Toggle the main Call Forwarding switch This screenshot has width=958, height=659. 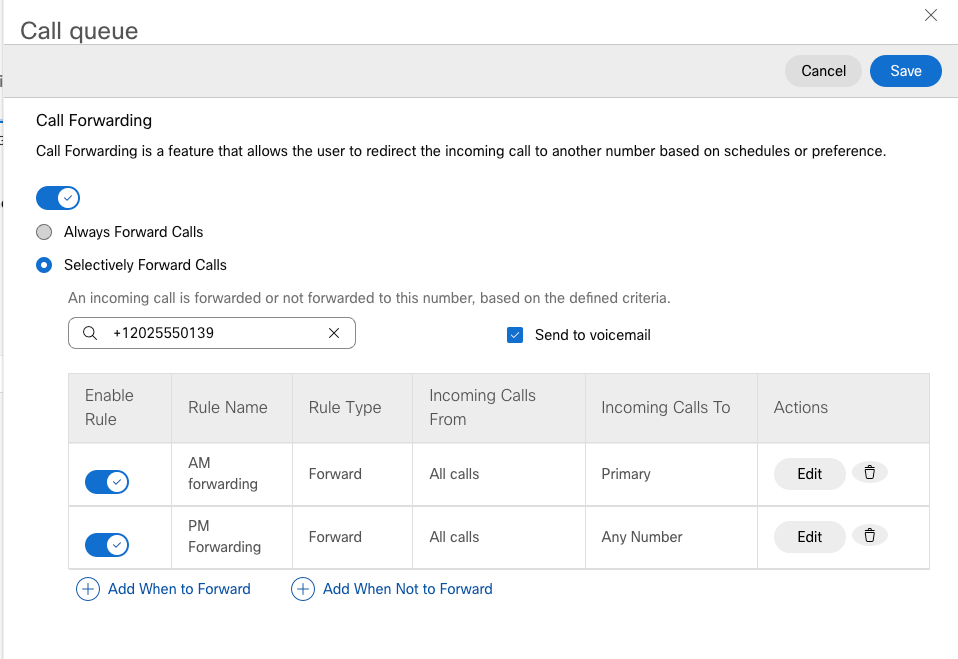tap(58, 198)
